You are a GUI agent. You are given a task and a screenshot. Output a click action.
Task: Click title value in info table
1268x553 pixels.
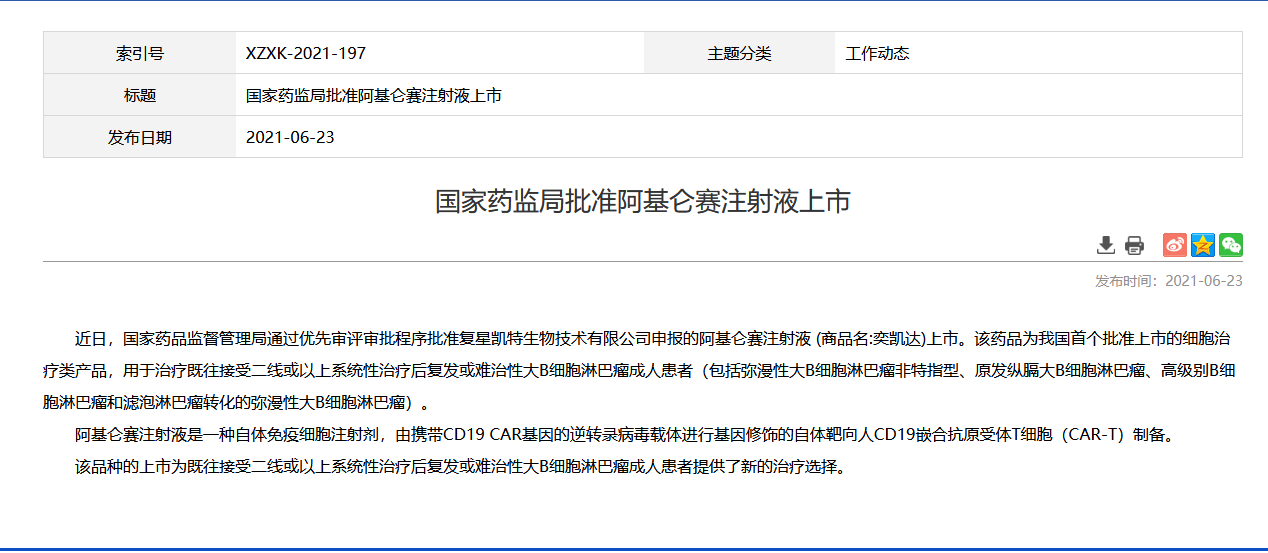point(374,96)
